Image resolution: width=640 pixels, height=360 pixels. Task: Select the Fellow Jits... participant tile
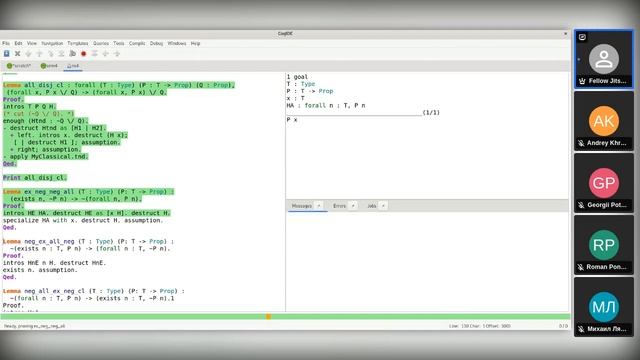pyautogui.click(x=604, y=60)
